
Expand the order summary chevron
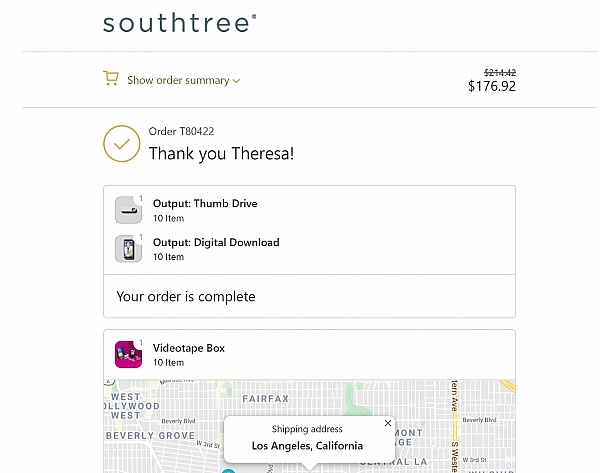pos(237,81)
